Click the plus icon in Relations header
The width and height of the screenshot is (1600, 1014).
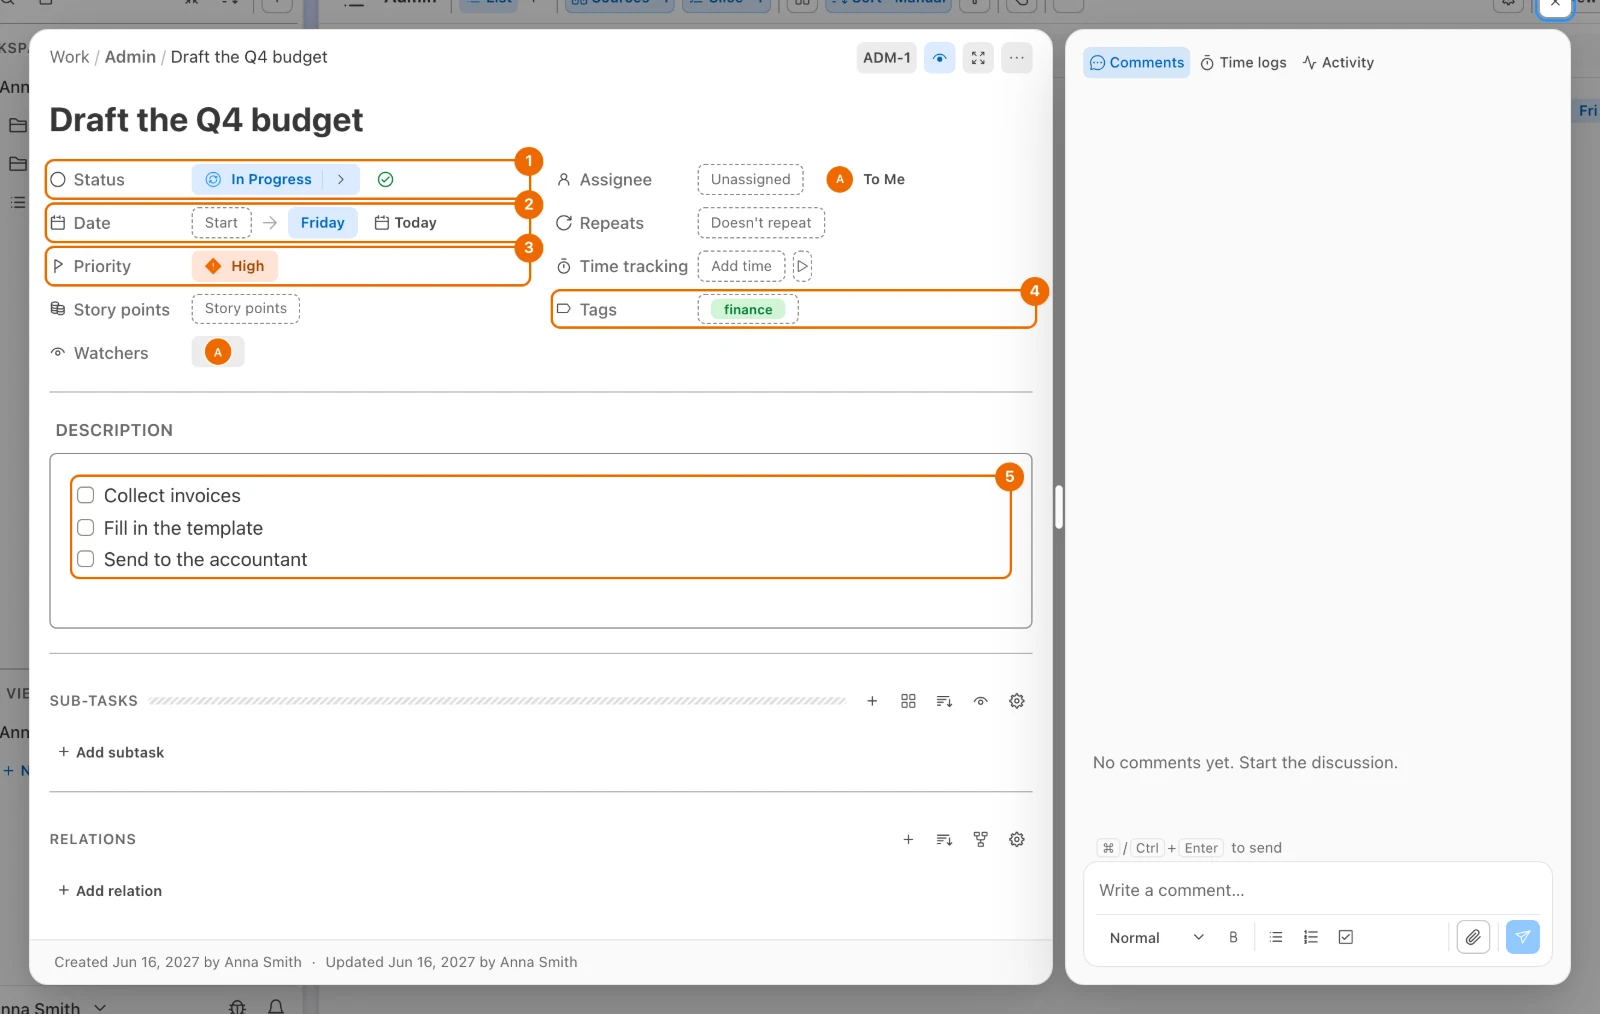tap(908, 840)
